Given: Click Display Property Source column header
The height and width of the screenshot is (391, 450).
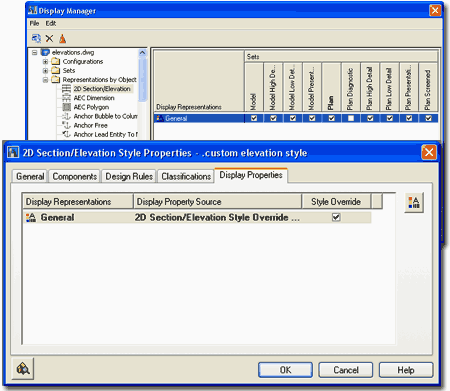Looking at the screenshot, I should [x=217, y=202].
